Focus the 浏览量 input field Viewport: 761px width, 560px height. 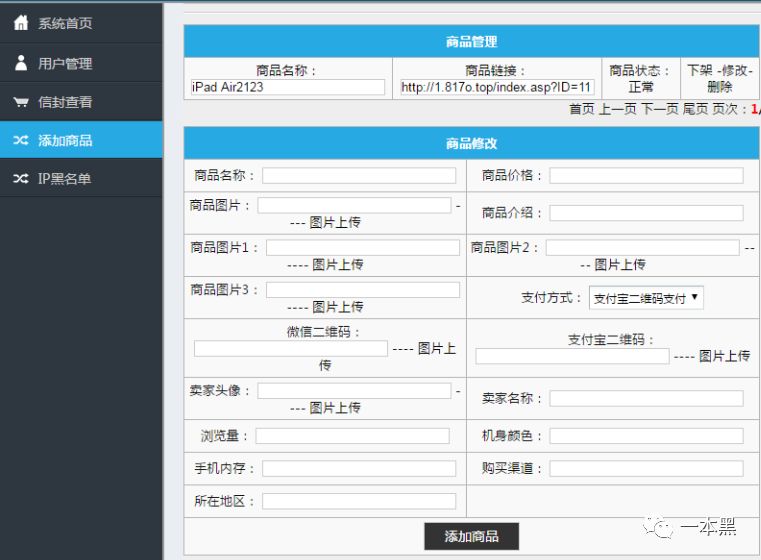[352, 436]
